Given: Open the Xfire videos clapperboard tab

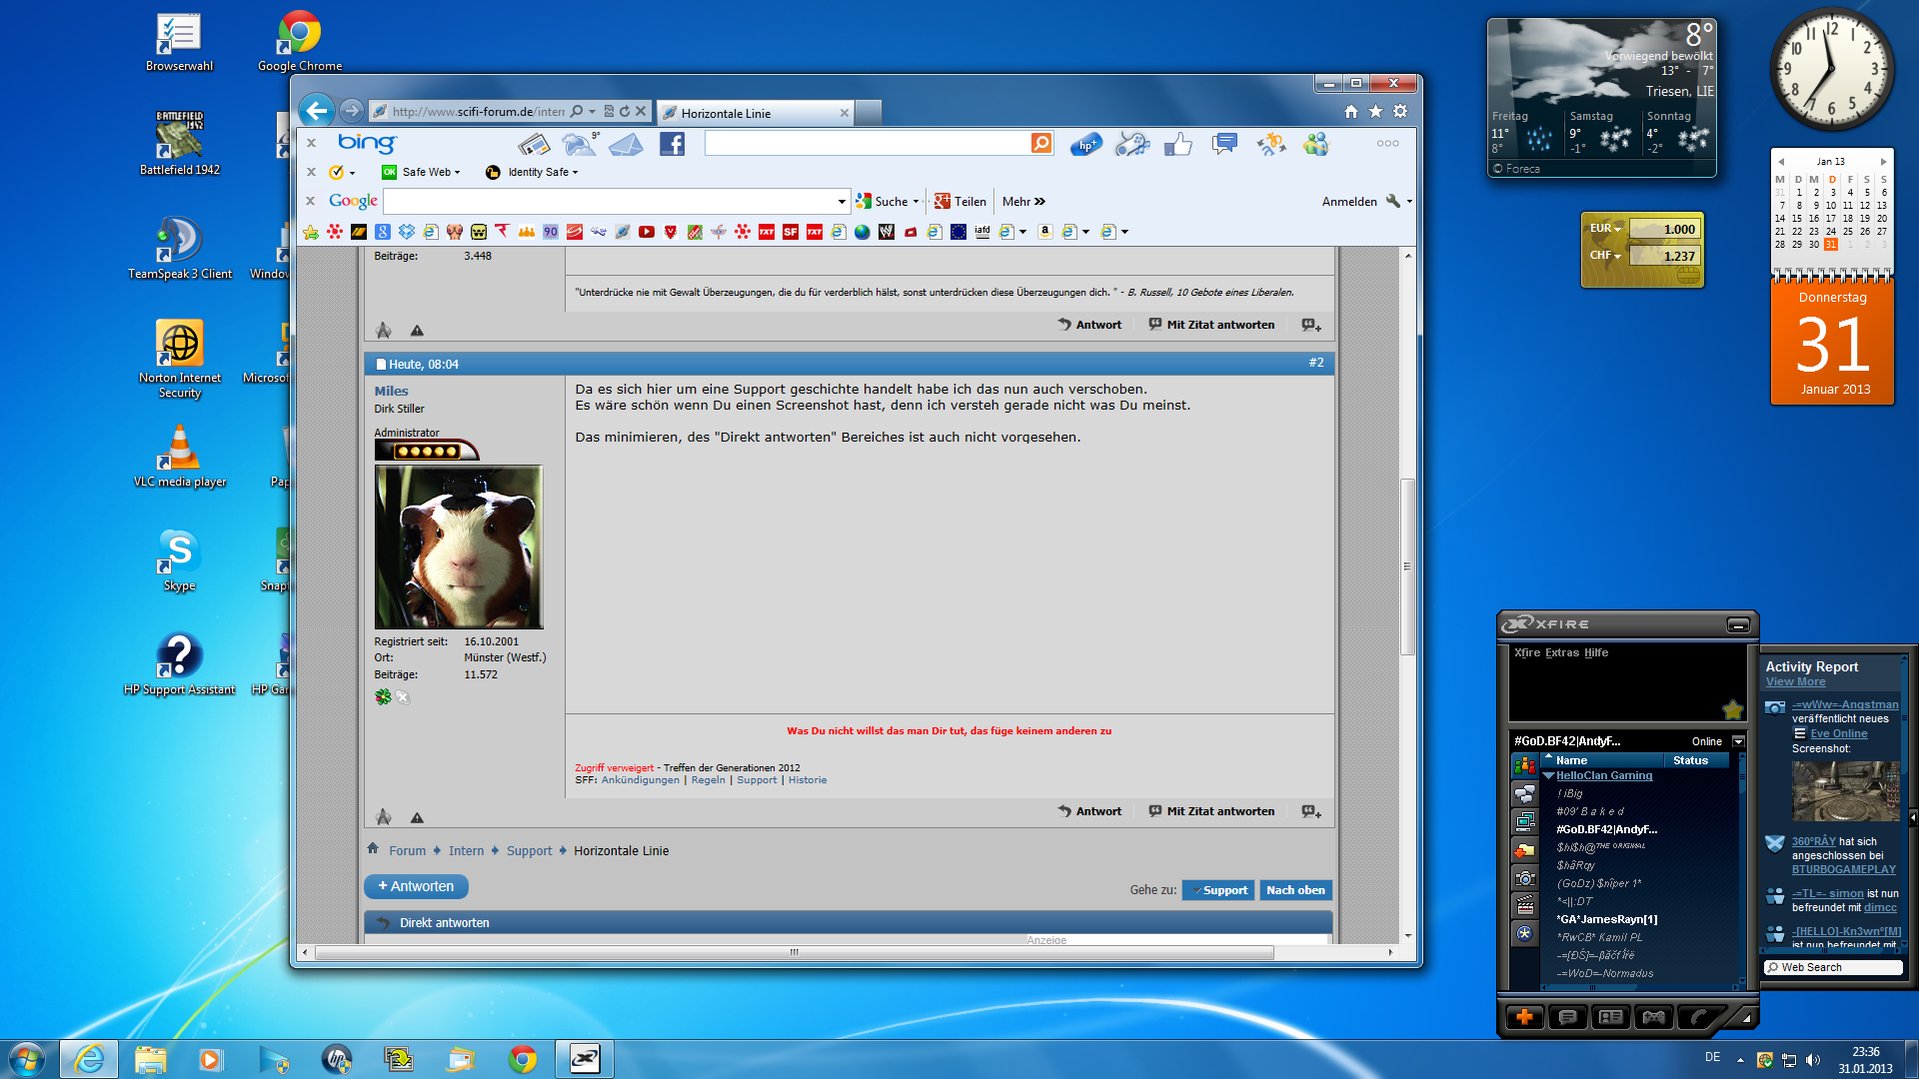Looking at the screenshot, I should (1524, 906).
